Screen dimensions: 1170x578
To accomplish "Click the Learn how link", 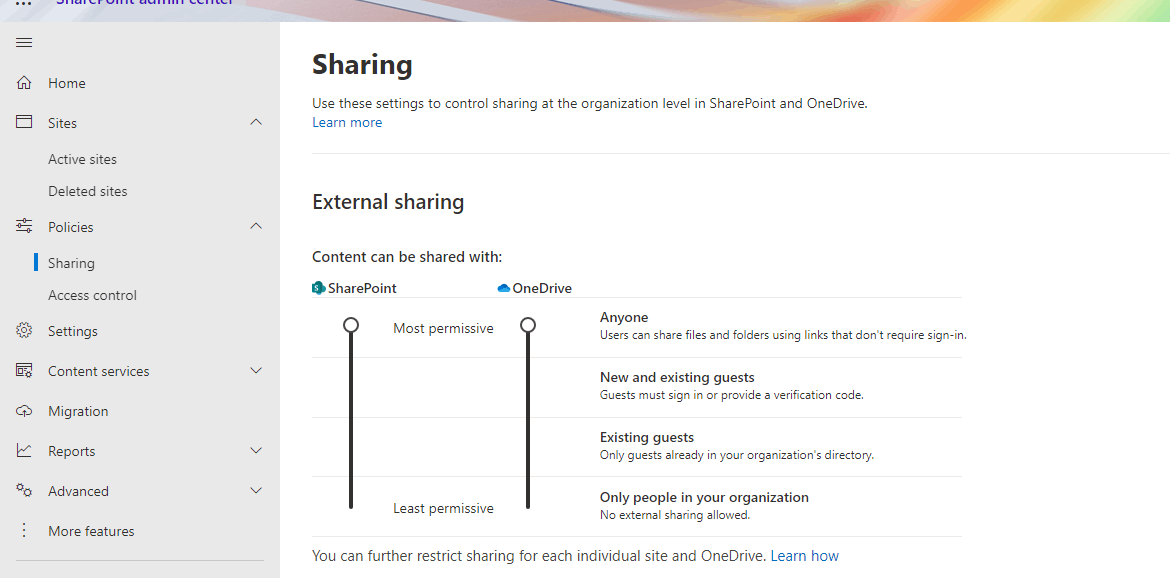I will coord(804,555).
